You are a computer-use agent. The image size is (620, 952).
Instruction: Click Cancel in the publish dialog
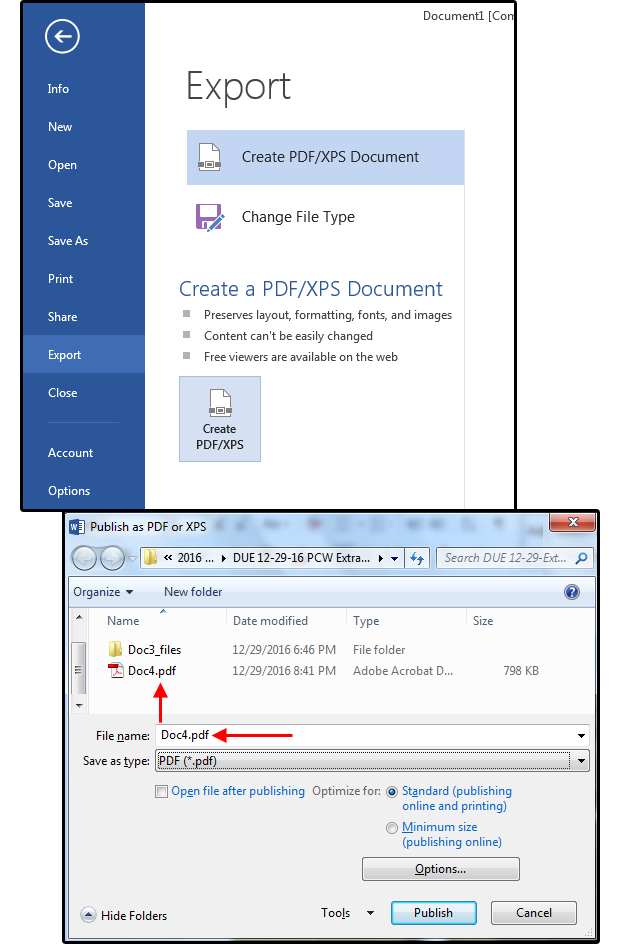(534, 913)
